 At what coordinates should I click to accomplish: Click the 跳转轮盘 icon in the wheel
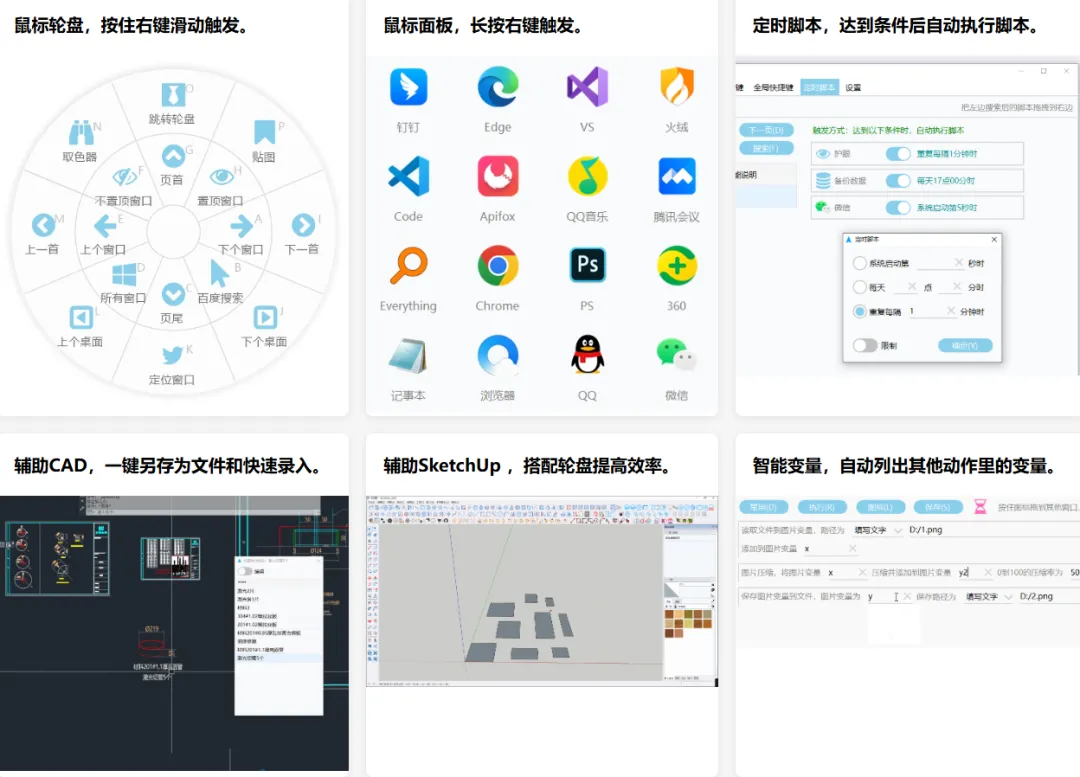[173, 95]
